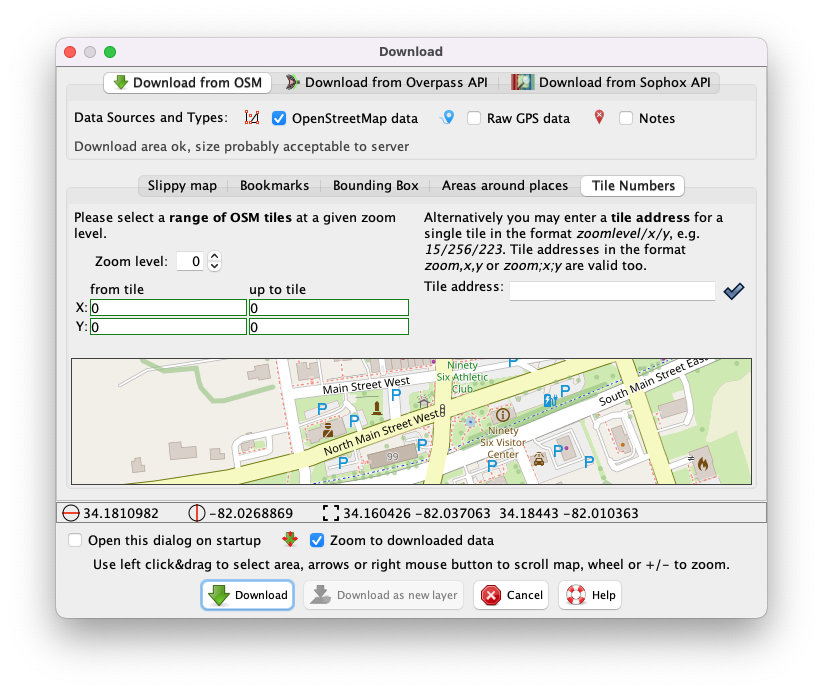This screenshot has height=692, width=823.
Task: Enable the Raw GPS data checkbox
Action: click(x=474, y=118)
